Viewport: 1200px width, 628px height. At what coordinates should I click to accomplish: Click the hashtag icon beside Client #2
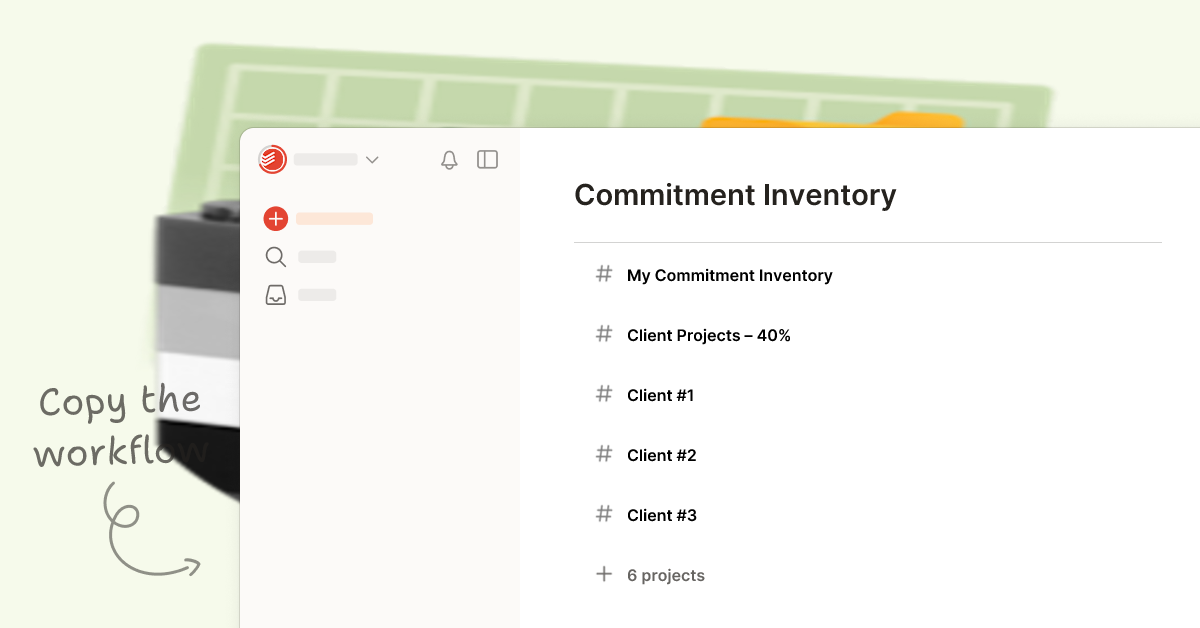(x=604, y=454)
